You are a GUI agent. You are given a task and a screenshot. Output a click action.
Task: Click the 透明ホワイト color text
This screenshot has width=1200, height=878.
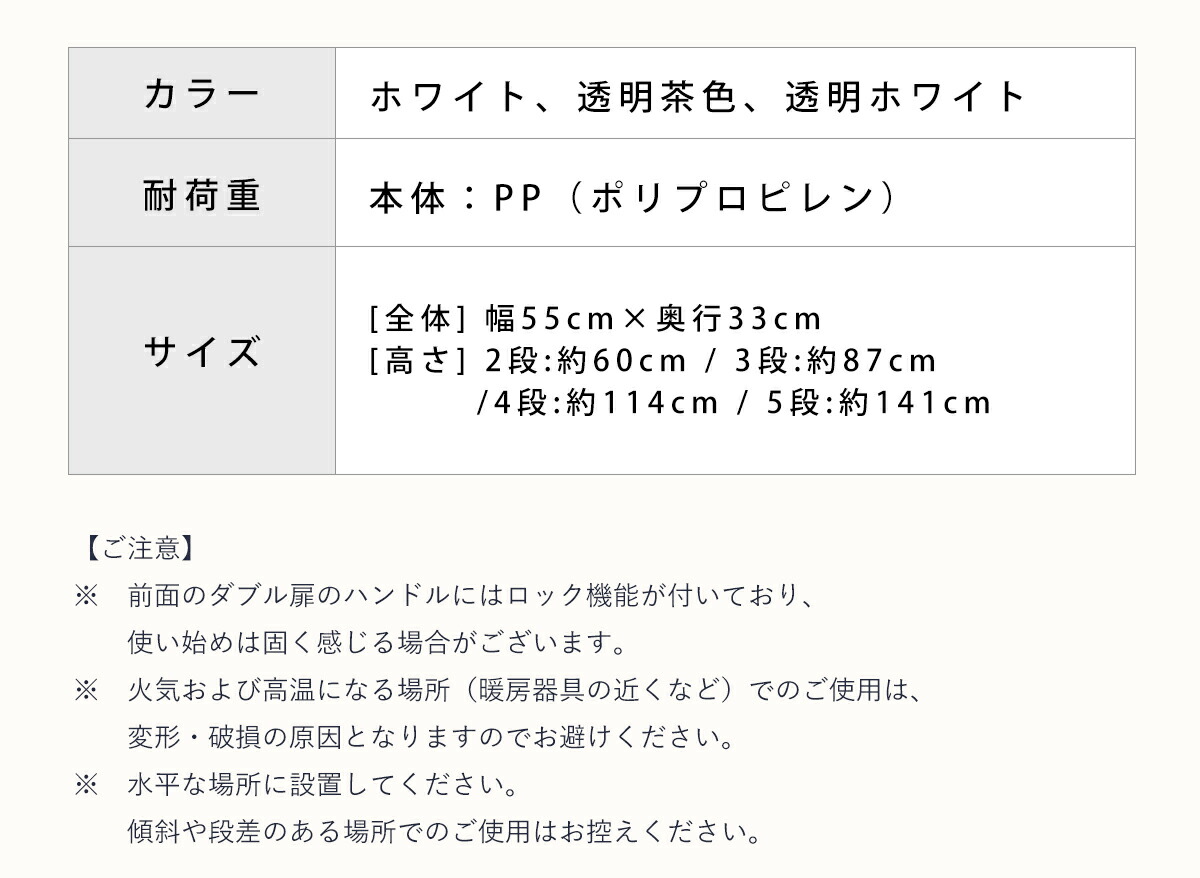(x=906, y=97)
